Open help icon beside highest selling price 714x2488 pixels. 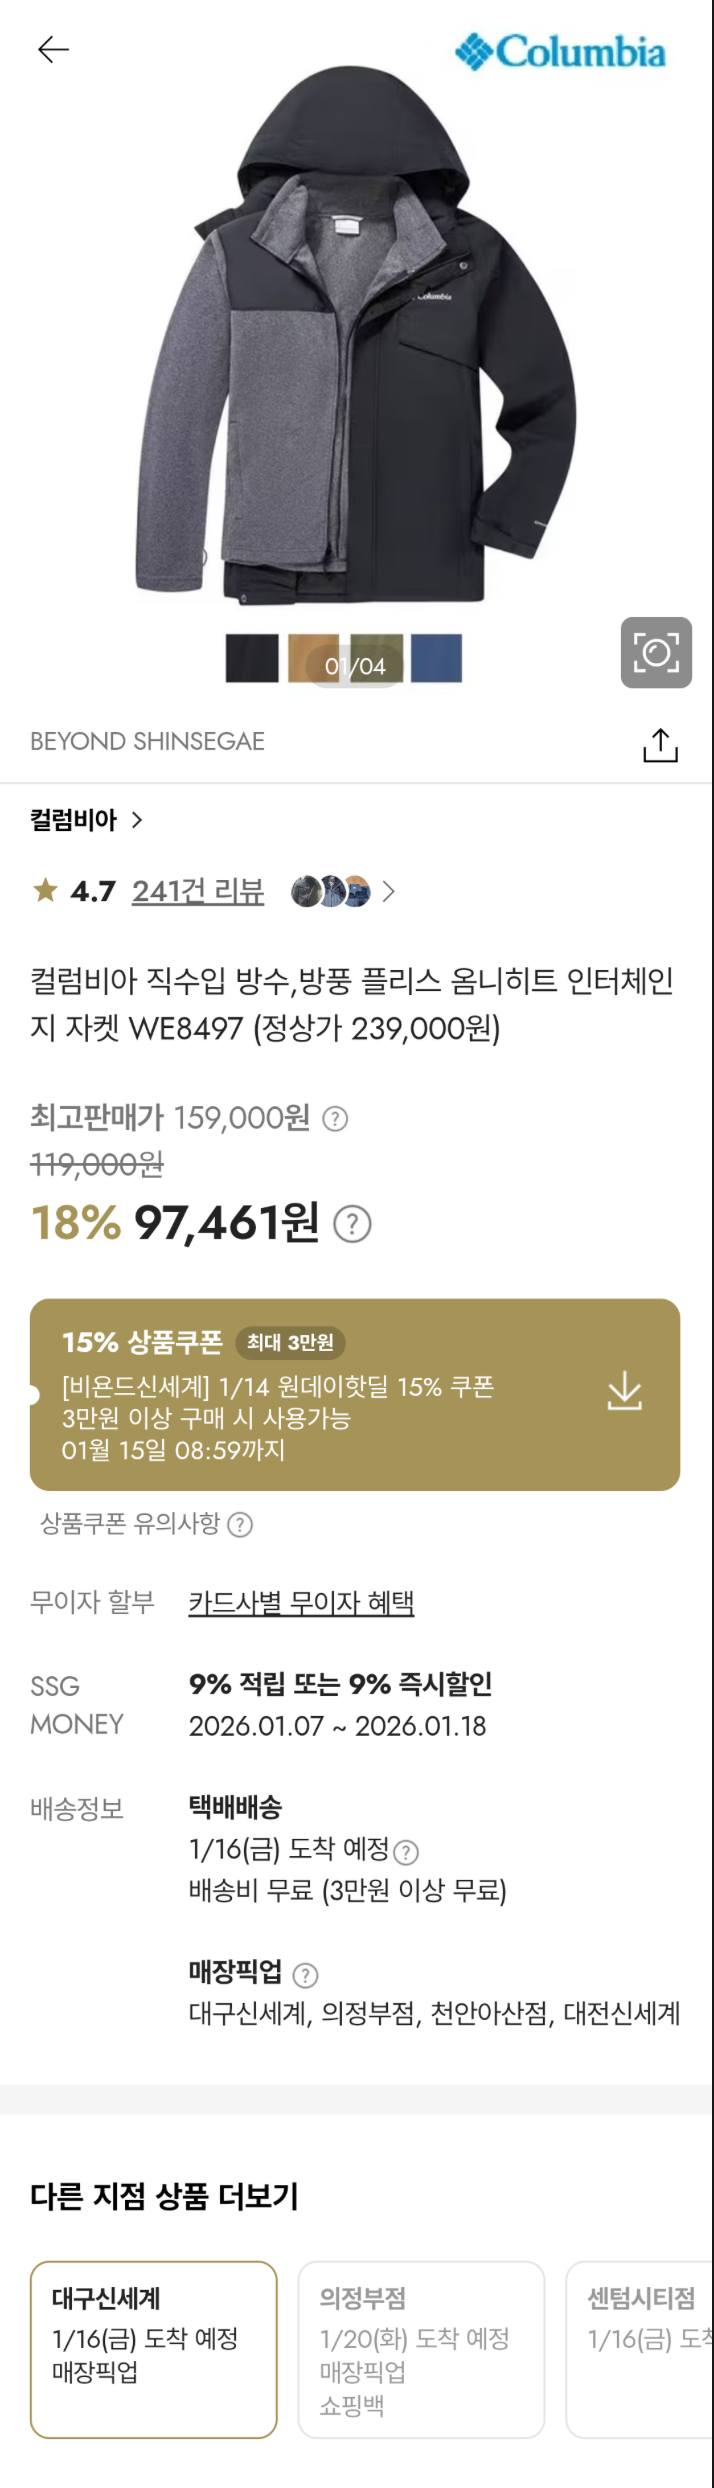point(336,1119)
